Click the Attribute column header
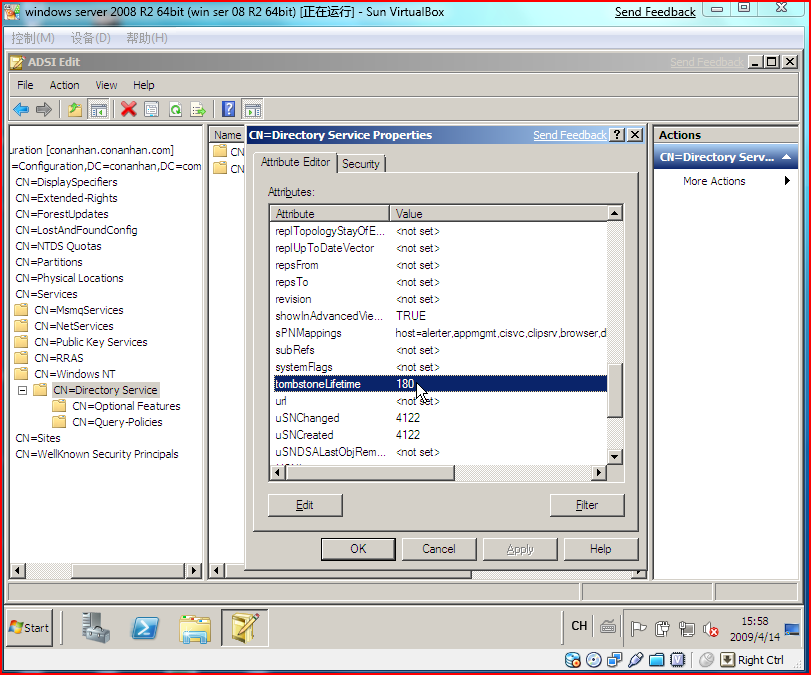The width and height of the screenshot is (811, 675). tap(330, 214)
